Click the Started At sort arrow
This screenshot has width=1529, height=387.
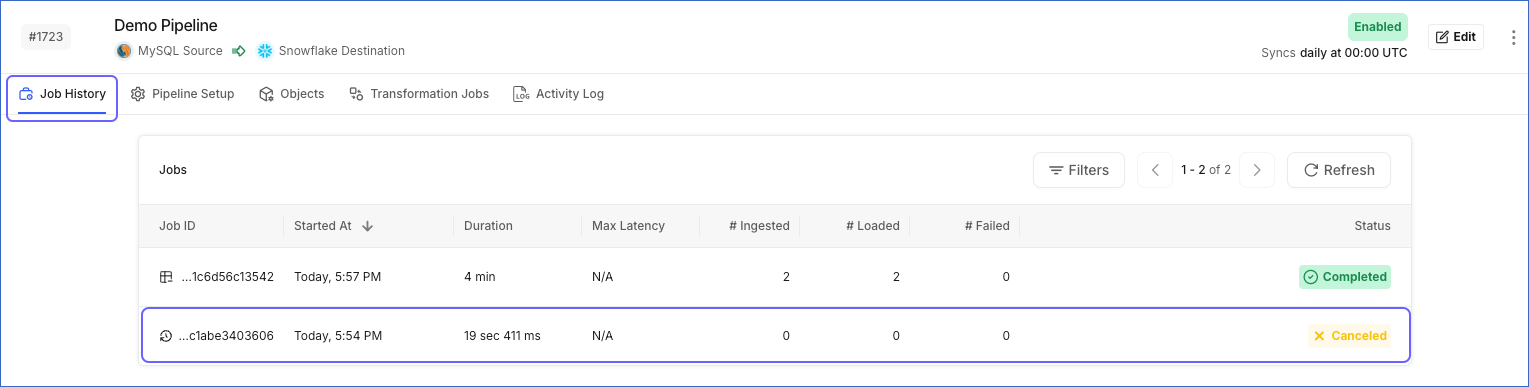(367, 226)
